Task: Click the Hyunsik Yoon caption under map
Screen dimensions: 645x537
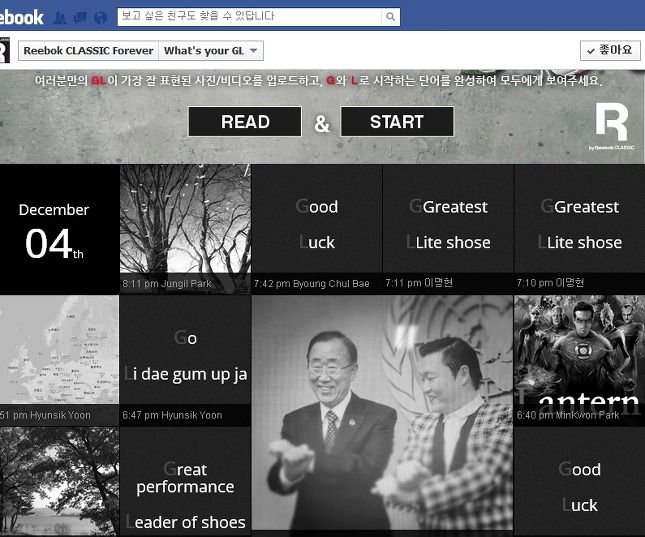Action: point(45,415)
